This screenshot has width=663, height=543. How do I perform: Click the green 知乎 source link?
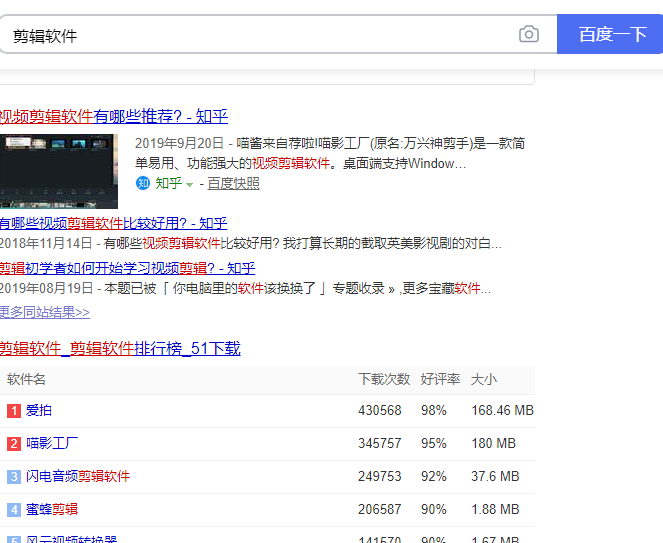point(169,184)
